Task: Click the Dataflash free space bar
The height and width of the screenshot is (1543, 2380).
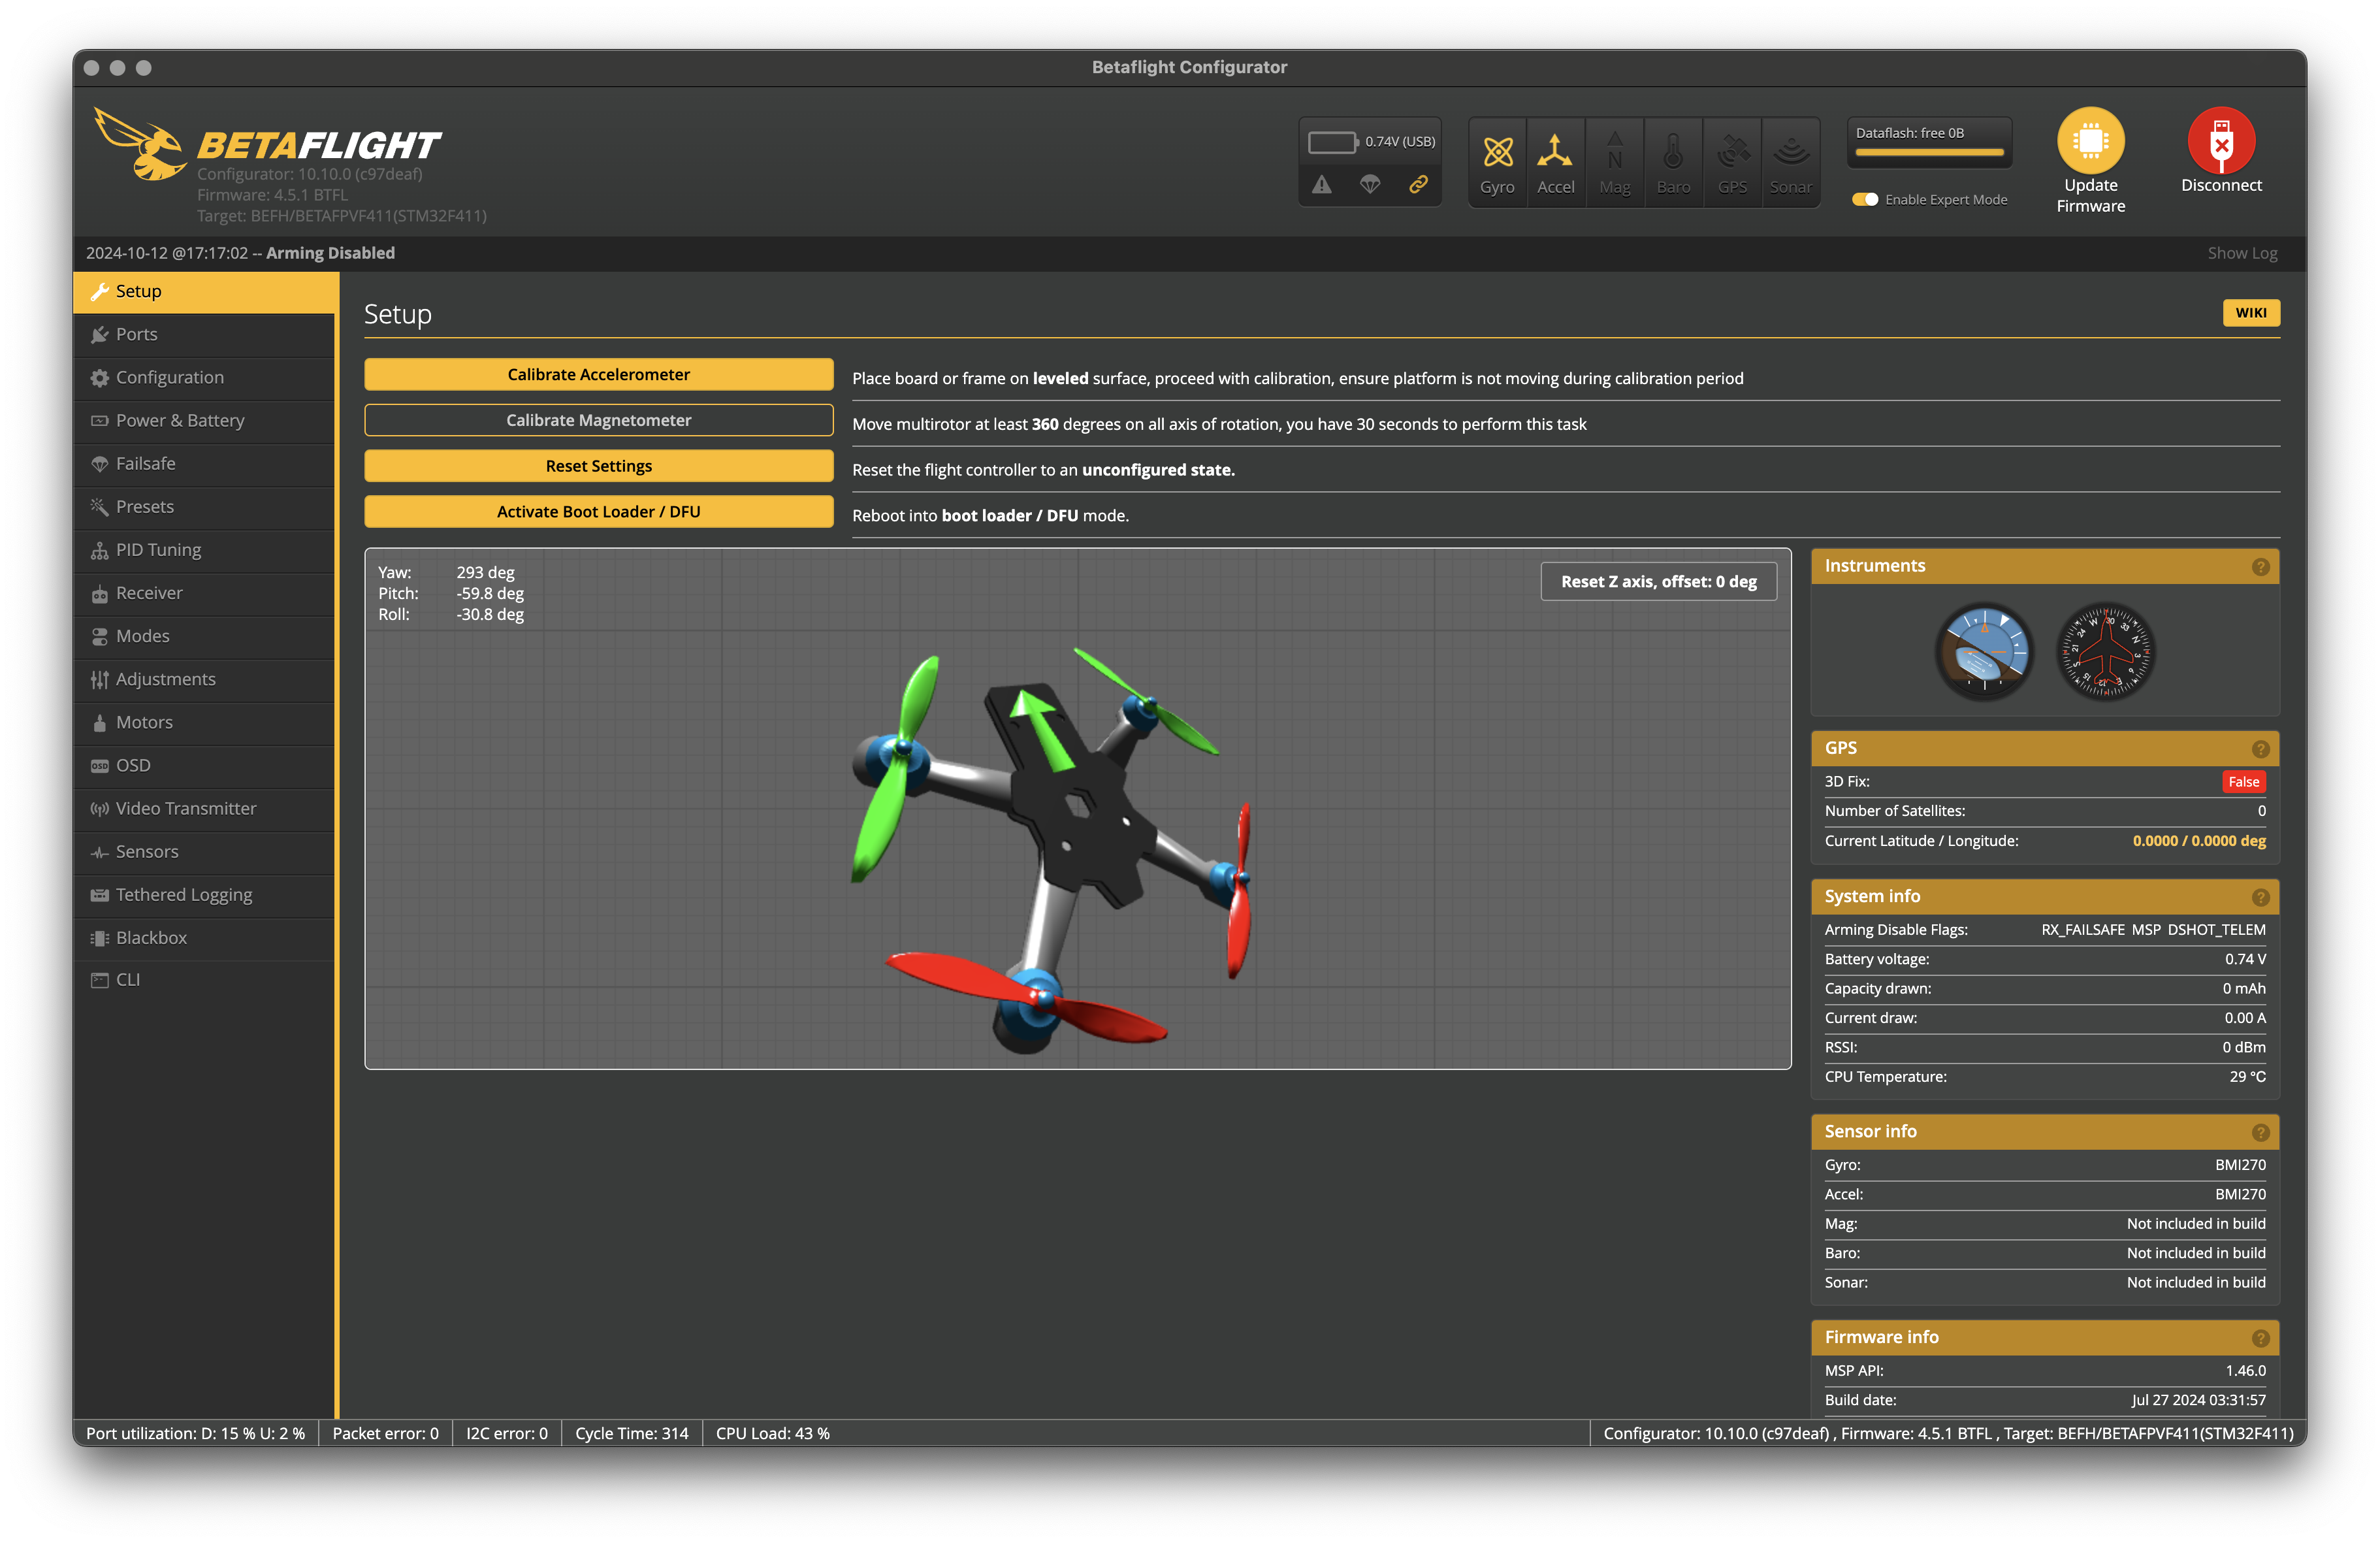Action: click(x=1929, y=152)
